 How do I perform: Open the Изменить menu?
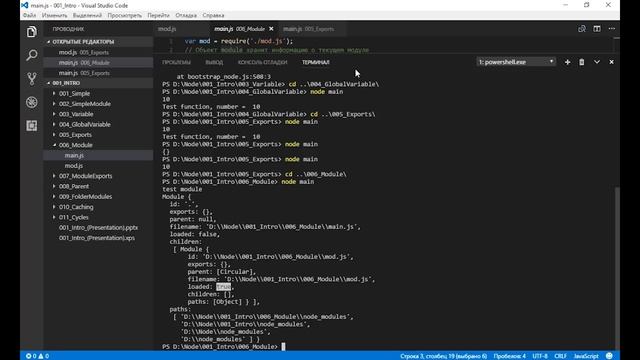tap(54, 16)
